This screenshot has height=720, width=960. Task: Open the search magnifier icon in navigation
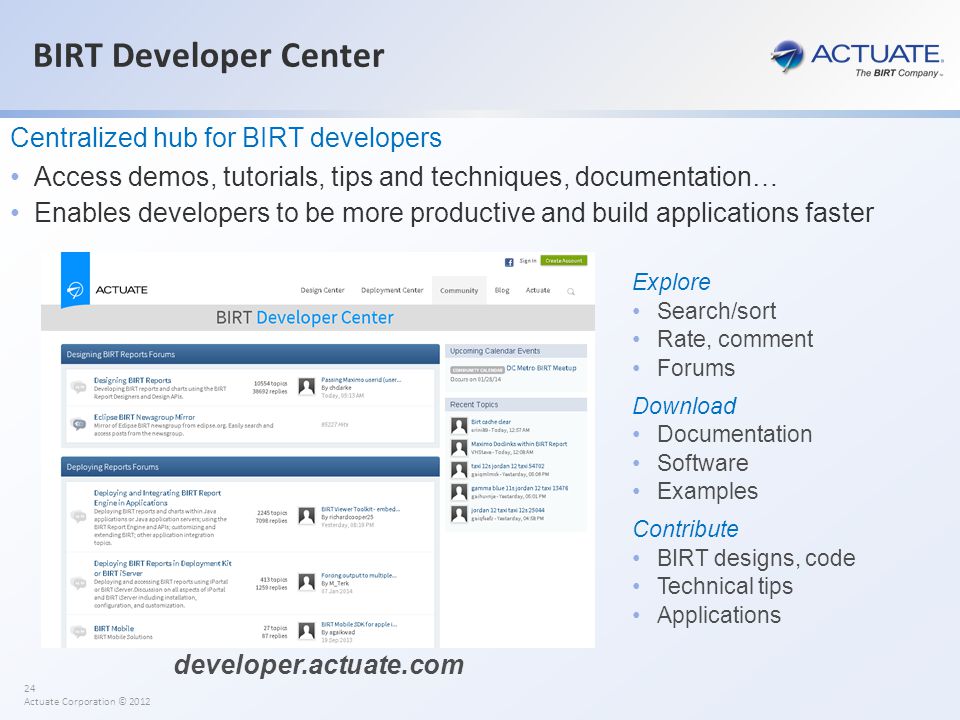(571, 291)
